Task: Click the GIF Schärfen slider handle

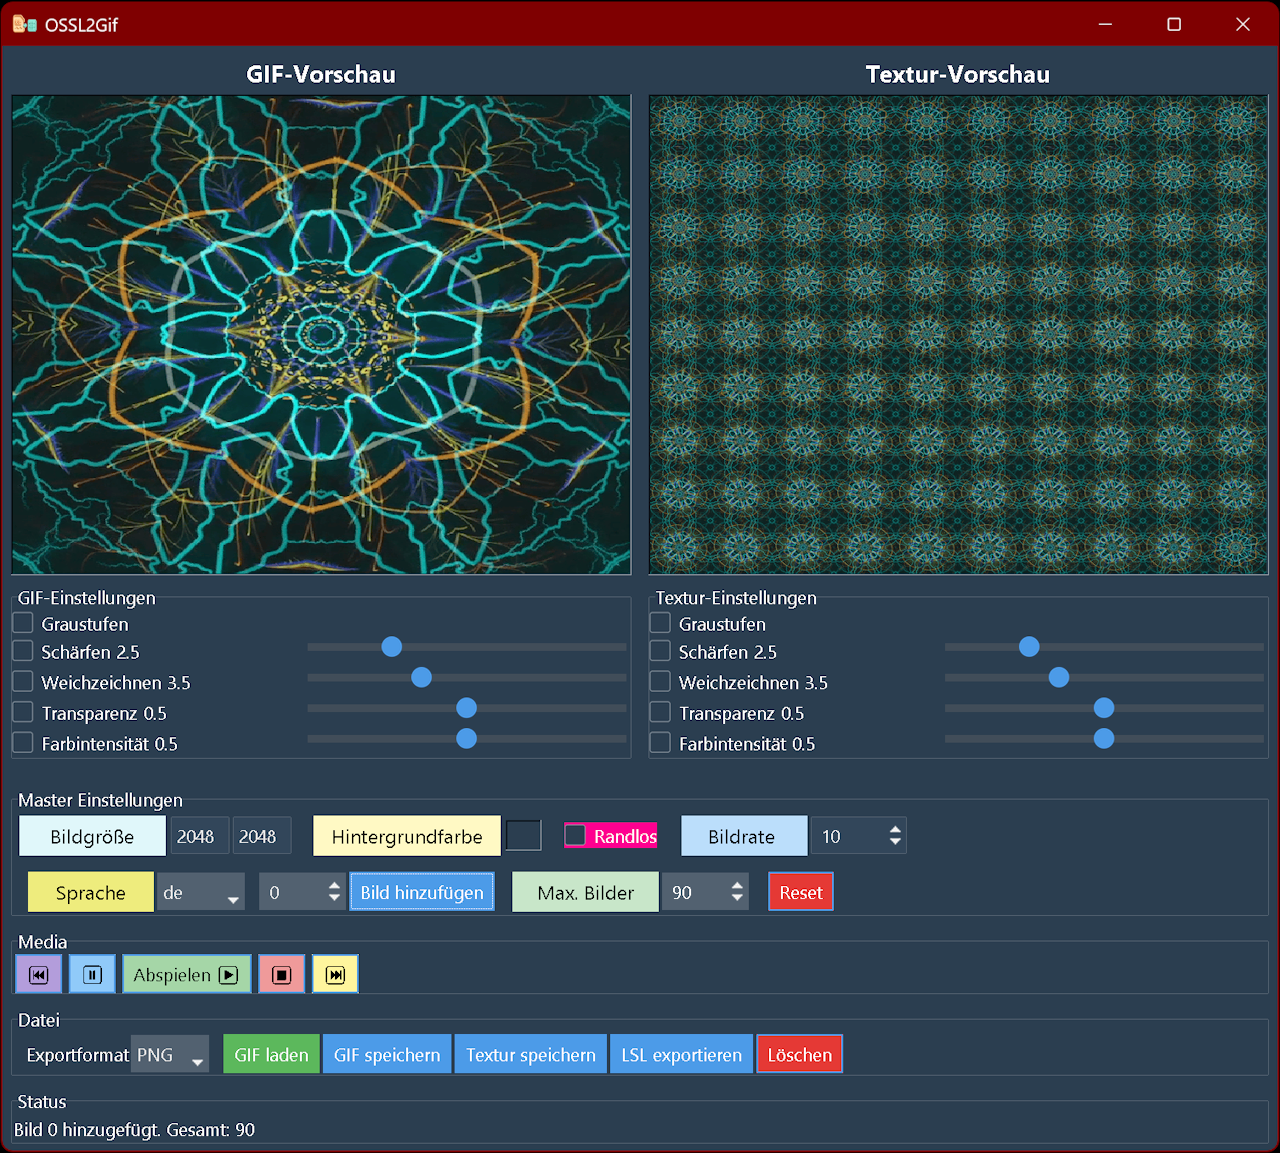Action: [392, 647]
